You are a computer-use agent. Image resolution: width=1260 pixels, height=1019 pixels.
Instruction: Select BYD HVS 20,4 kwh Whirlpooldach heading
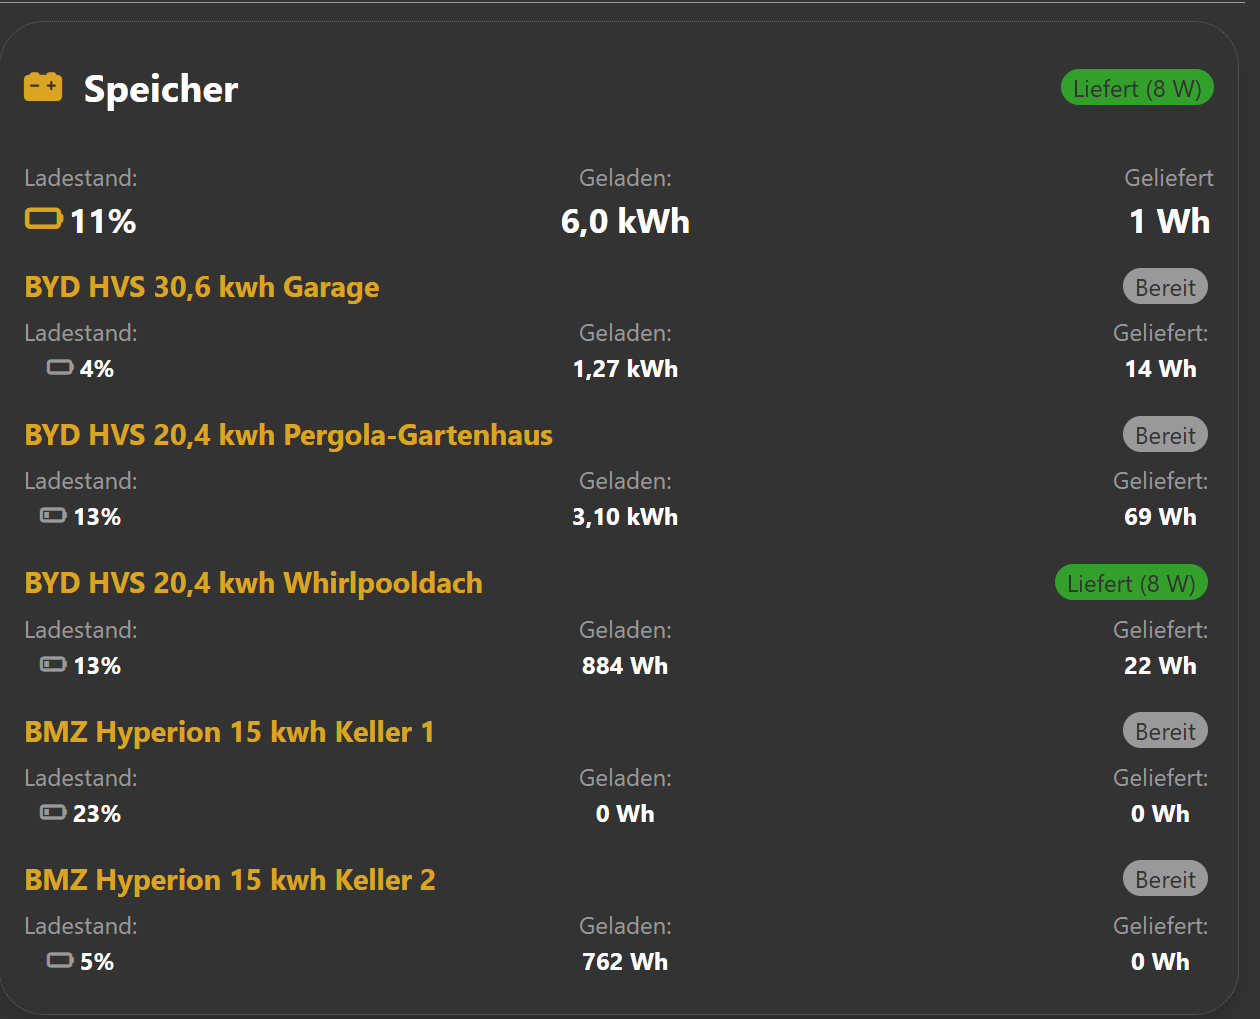point(253,583)
